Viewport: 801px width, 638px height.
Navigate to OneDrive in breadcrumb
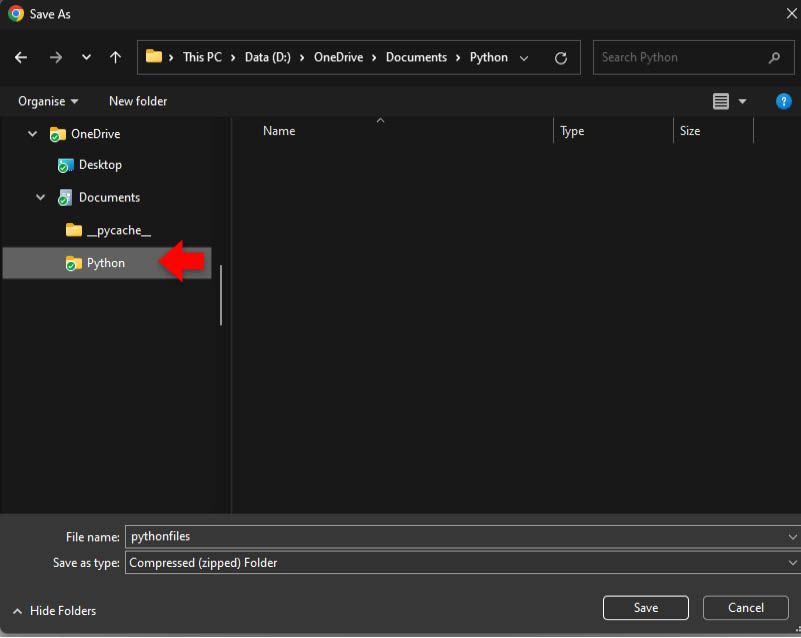point(339,57)
